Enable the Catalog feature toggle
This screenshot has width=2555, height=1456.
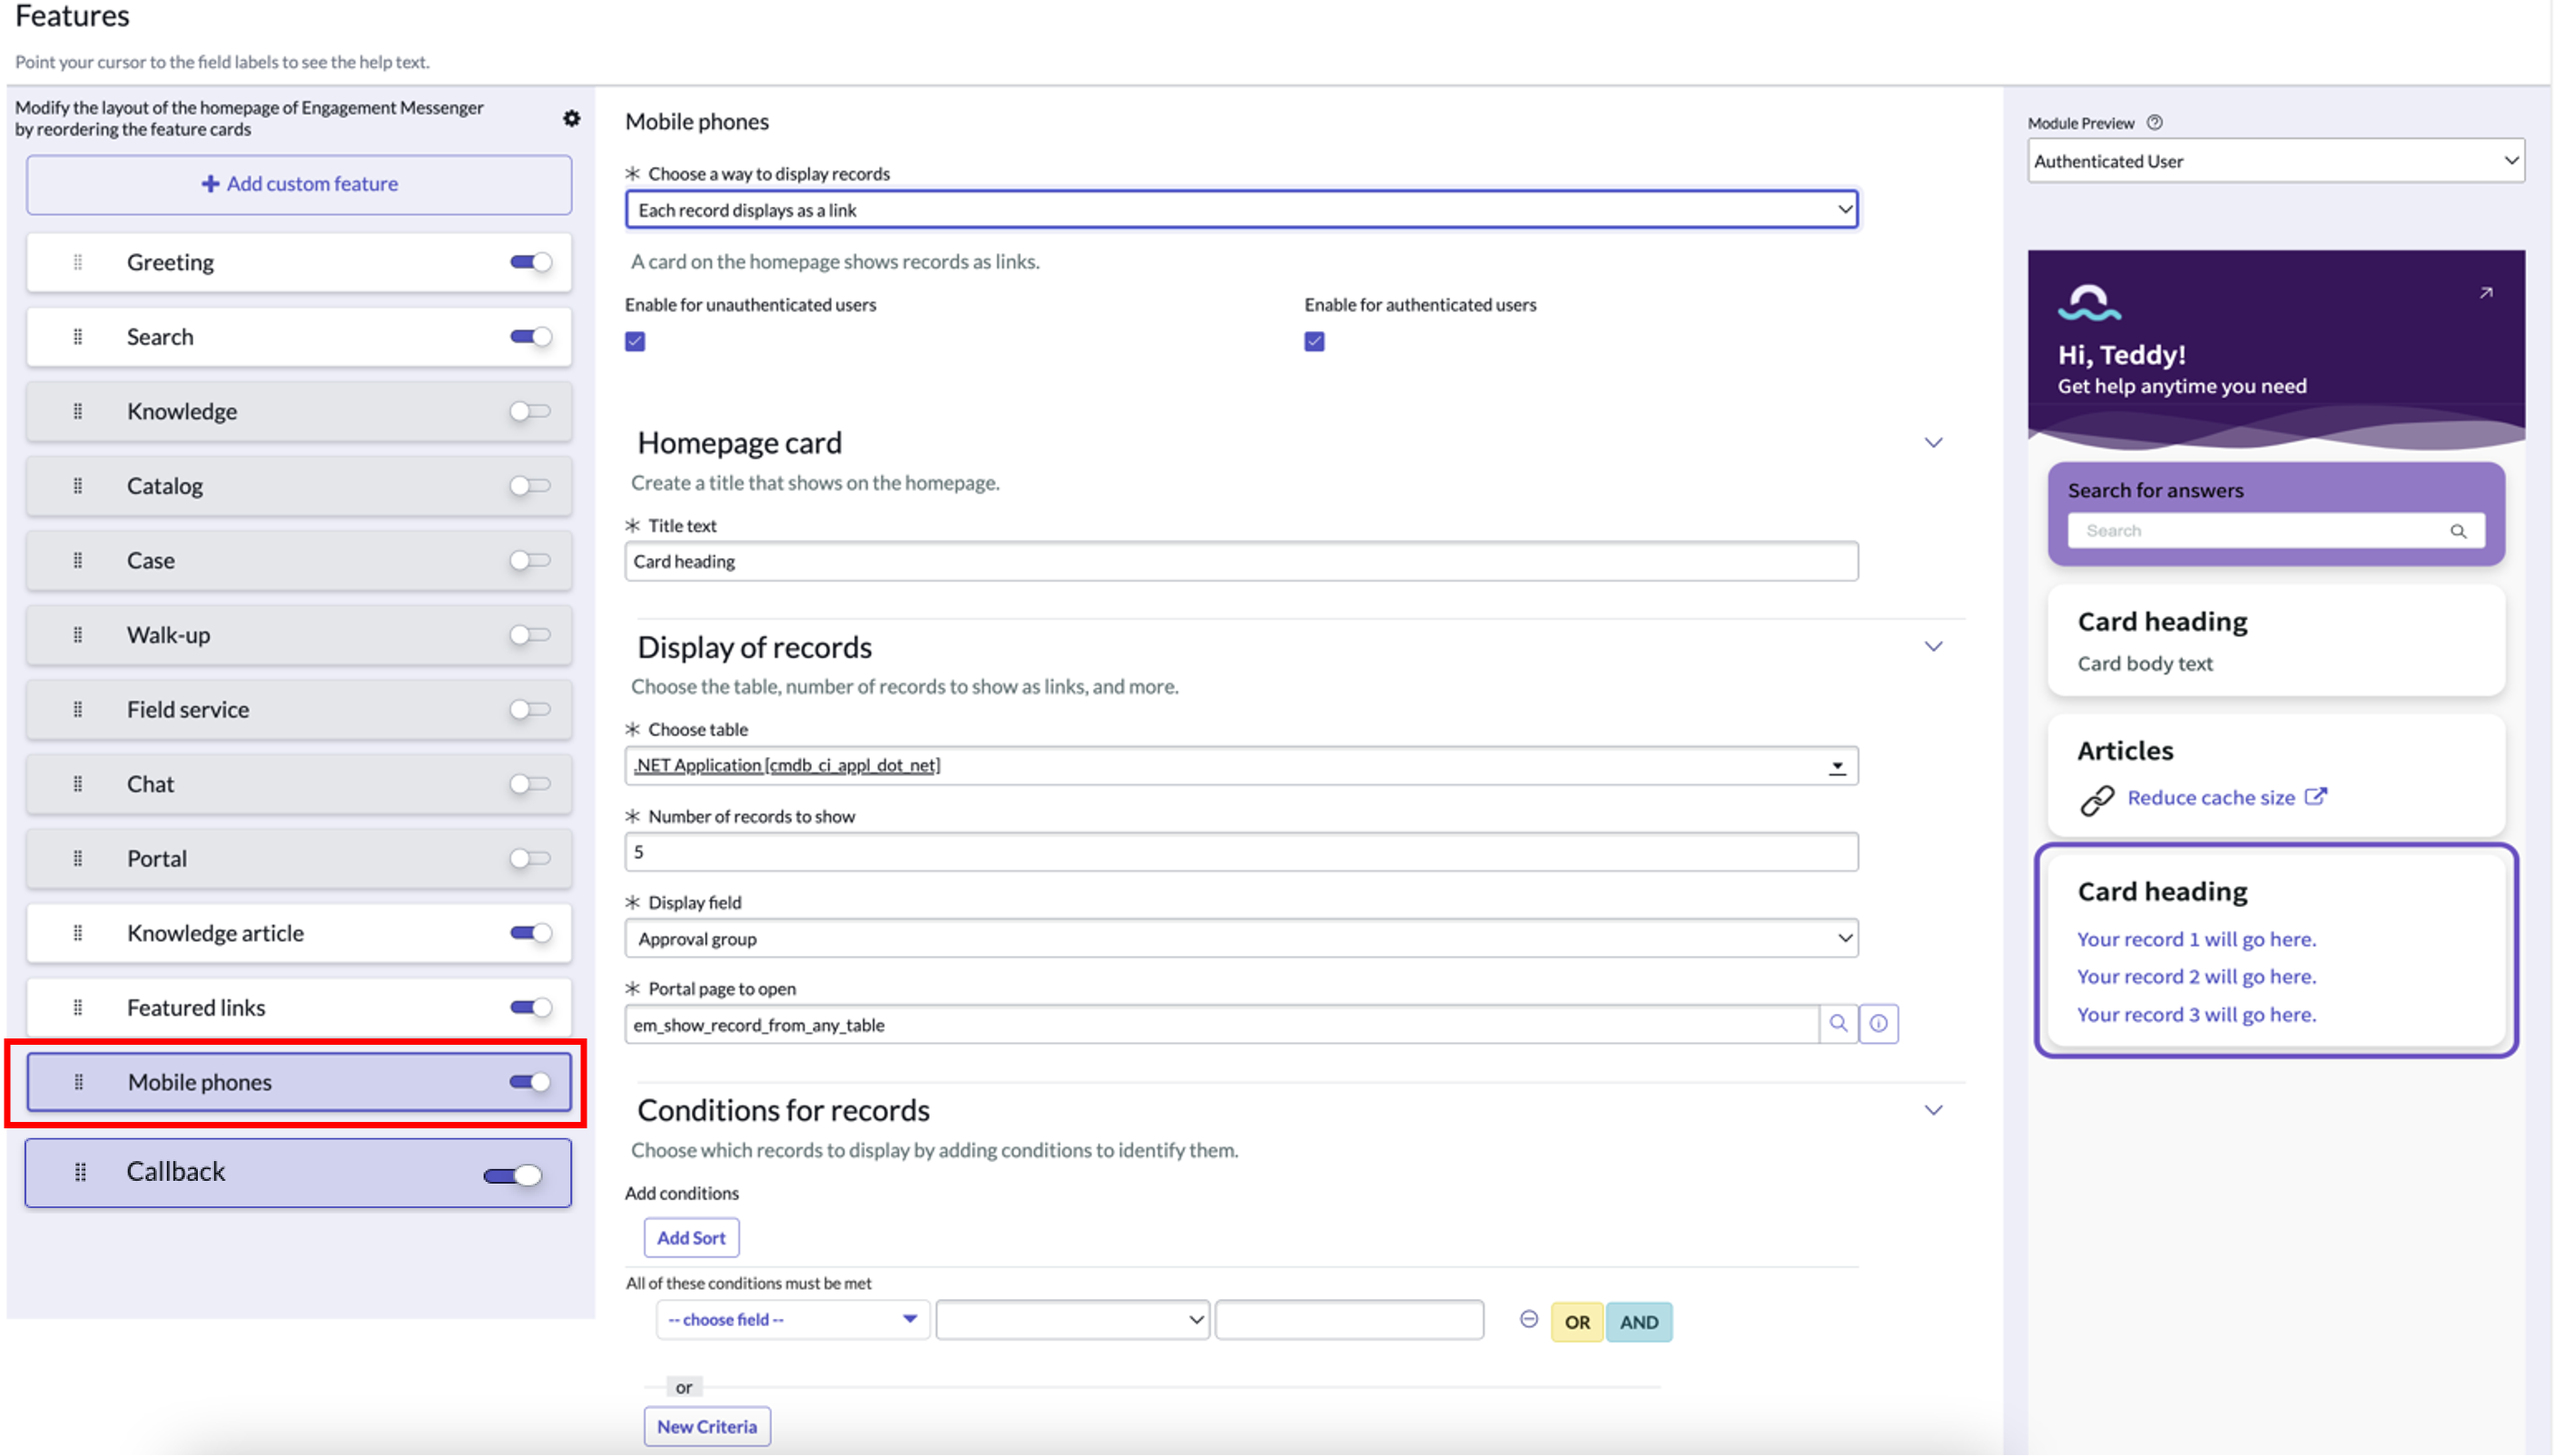531,486
